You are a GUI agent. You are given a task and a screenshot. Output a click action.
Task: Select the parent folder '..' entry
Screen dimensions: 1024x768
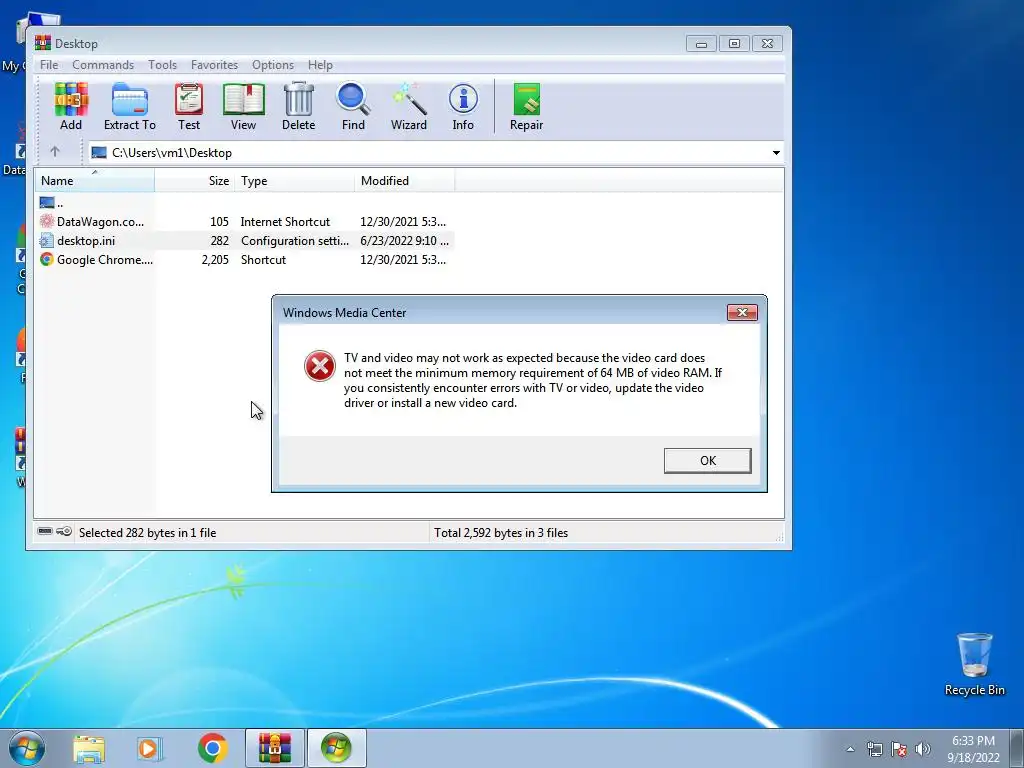coord(52,203)
